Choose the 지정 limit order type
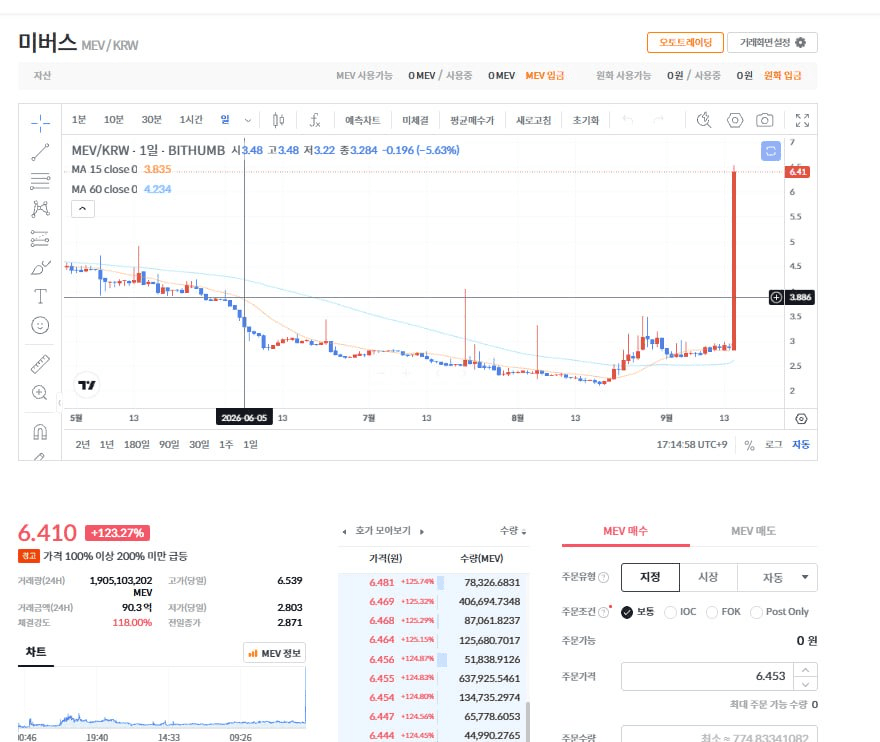 tap(650, 577)
